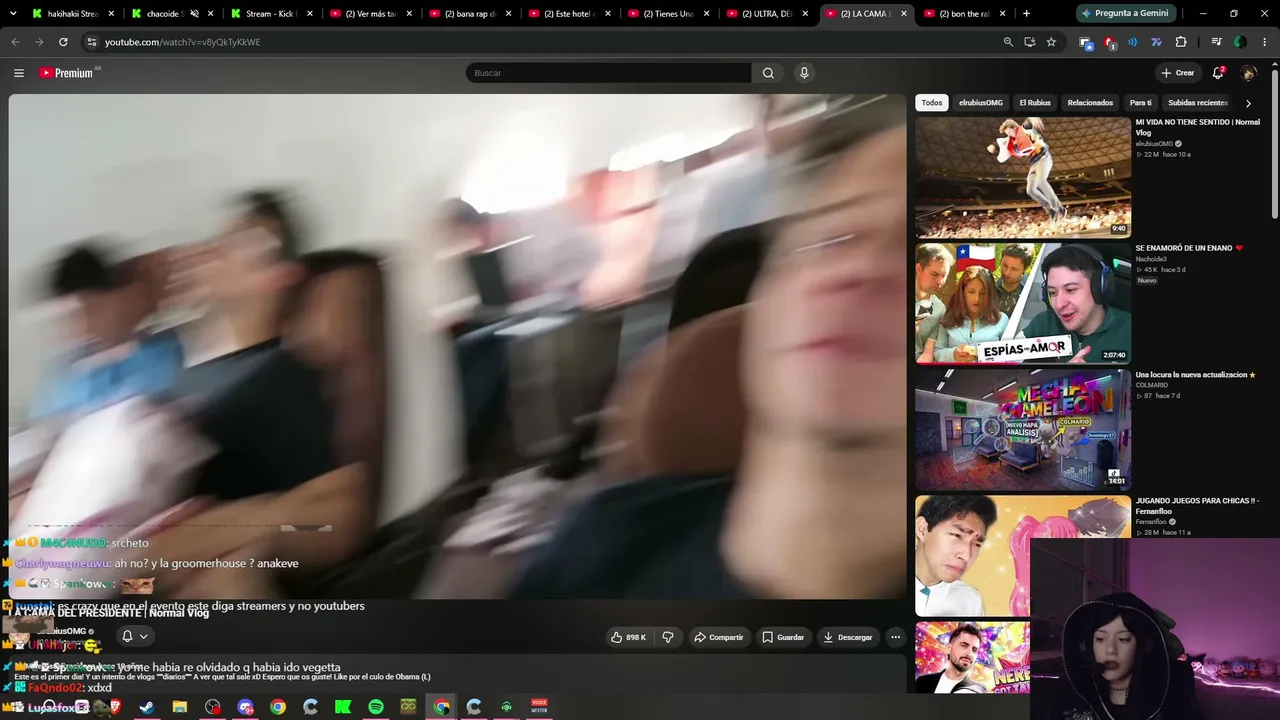Image resolution: width=1280 pixels, height=720 pixels.
Task: Switch to the Ver más tarde tab
Action: pyautogui.click(x=364, y=14)
